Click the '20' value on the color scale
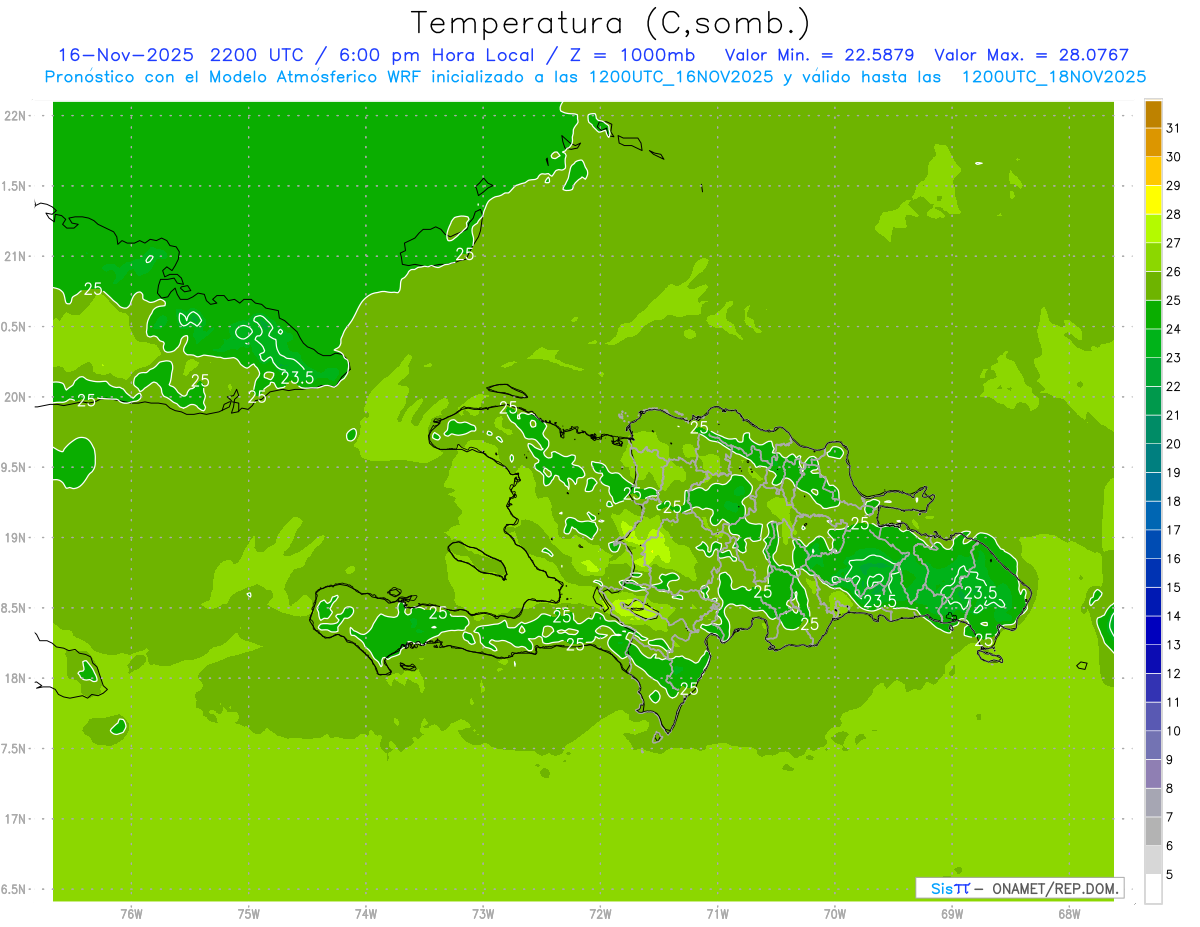The image size is (1200, 927). pos(1174,443)
